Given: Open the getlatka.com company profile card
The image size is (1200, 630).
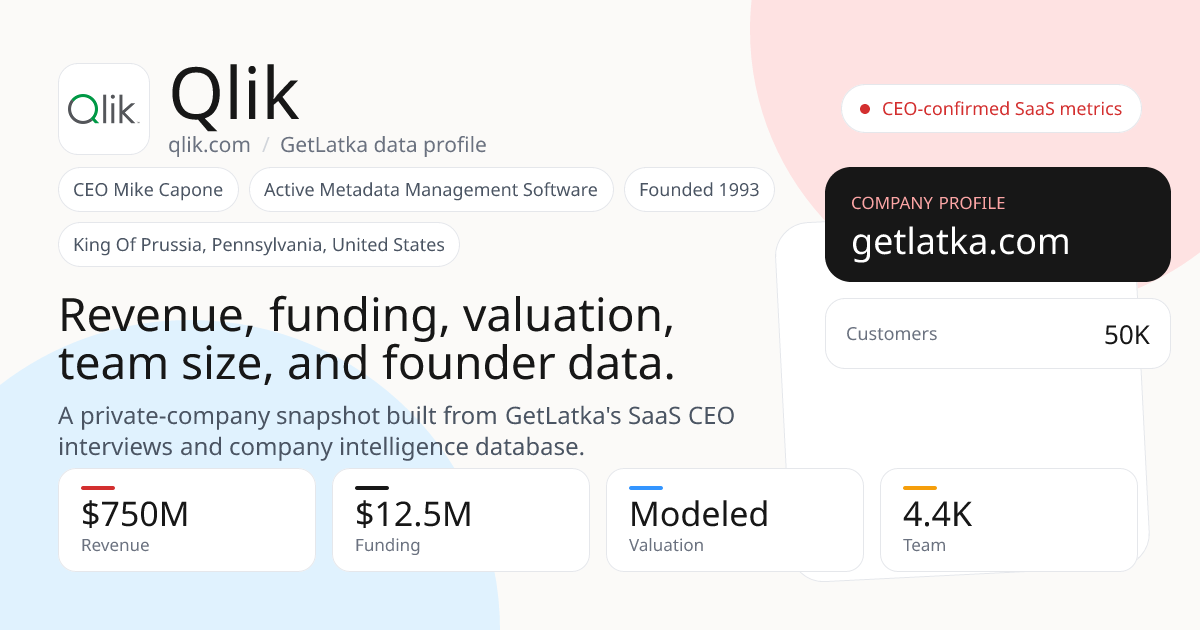Looking at the screenshot, I should pos(998,225).
